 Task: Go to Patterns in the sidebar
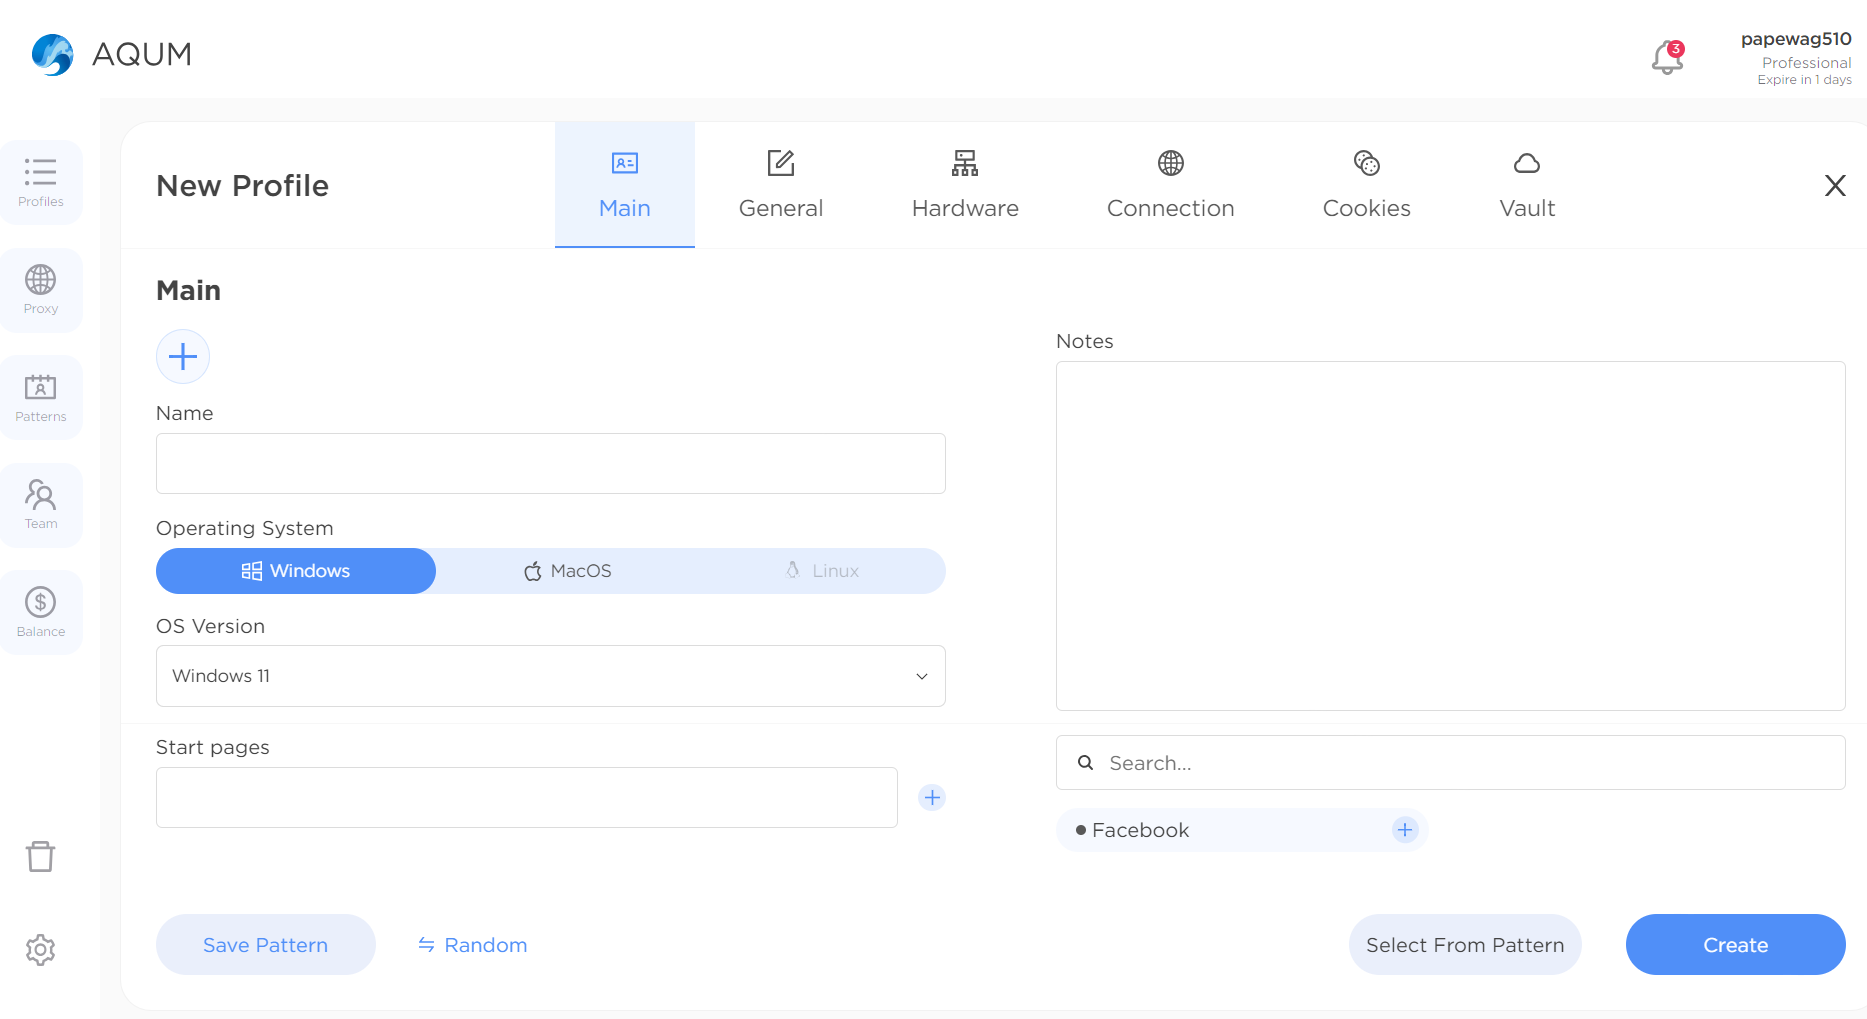pos(41,397)
